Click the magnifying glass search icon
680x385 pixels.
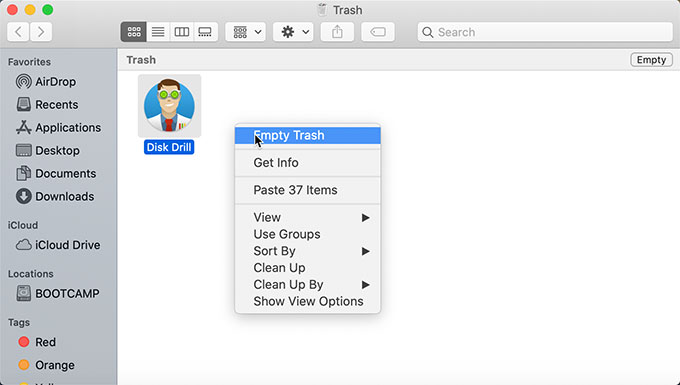428,32
